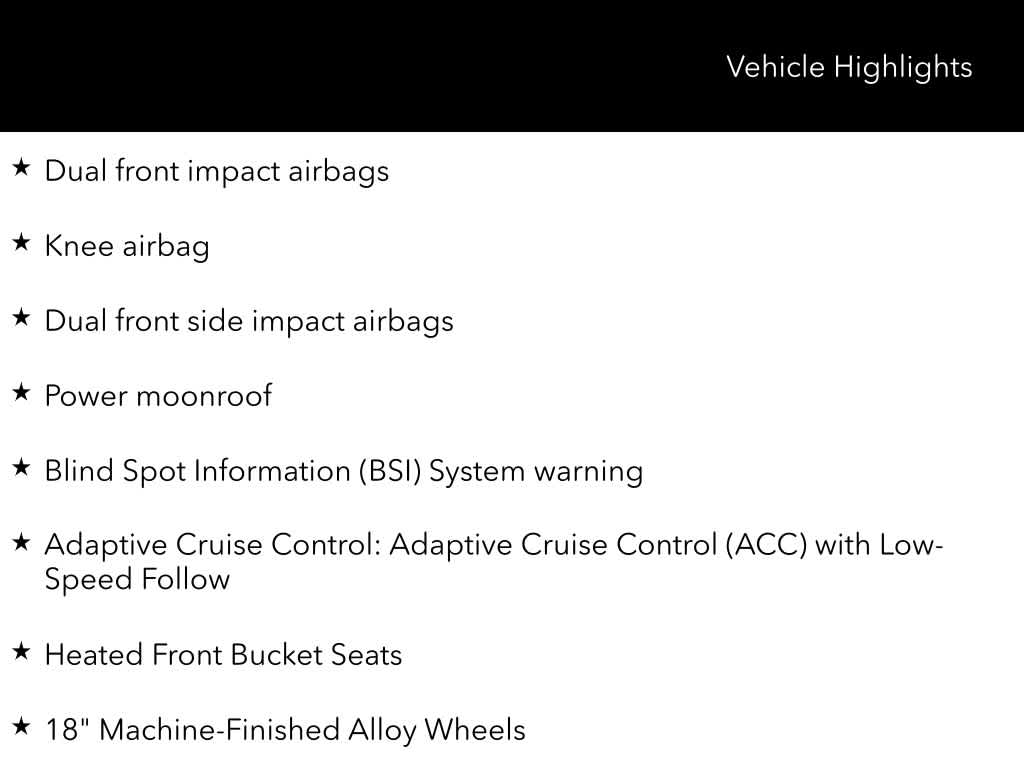The image size is (1024, 768).
Task: Click the Vehicle Highlights title text
Action: point(848,67)
